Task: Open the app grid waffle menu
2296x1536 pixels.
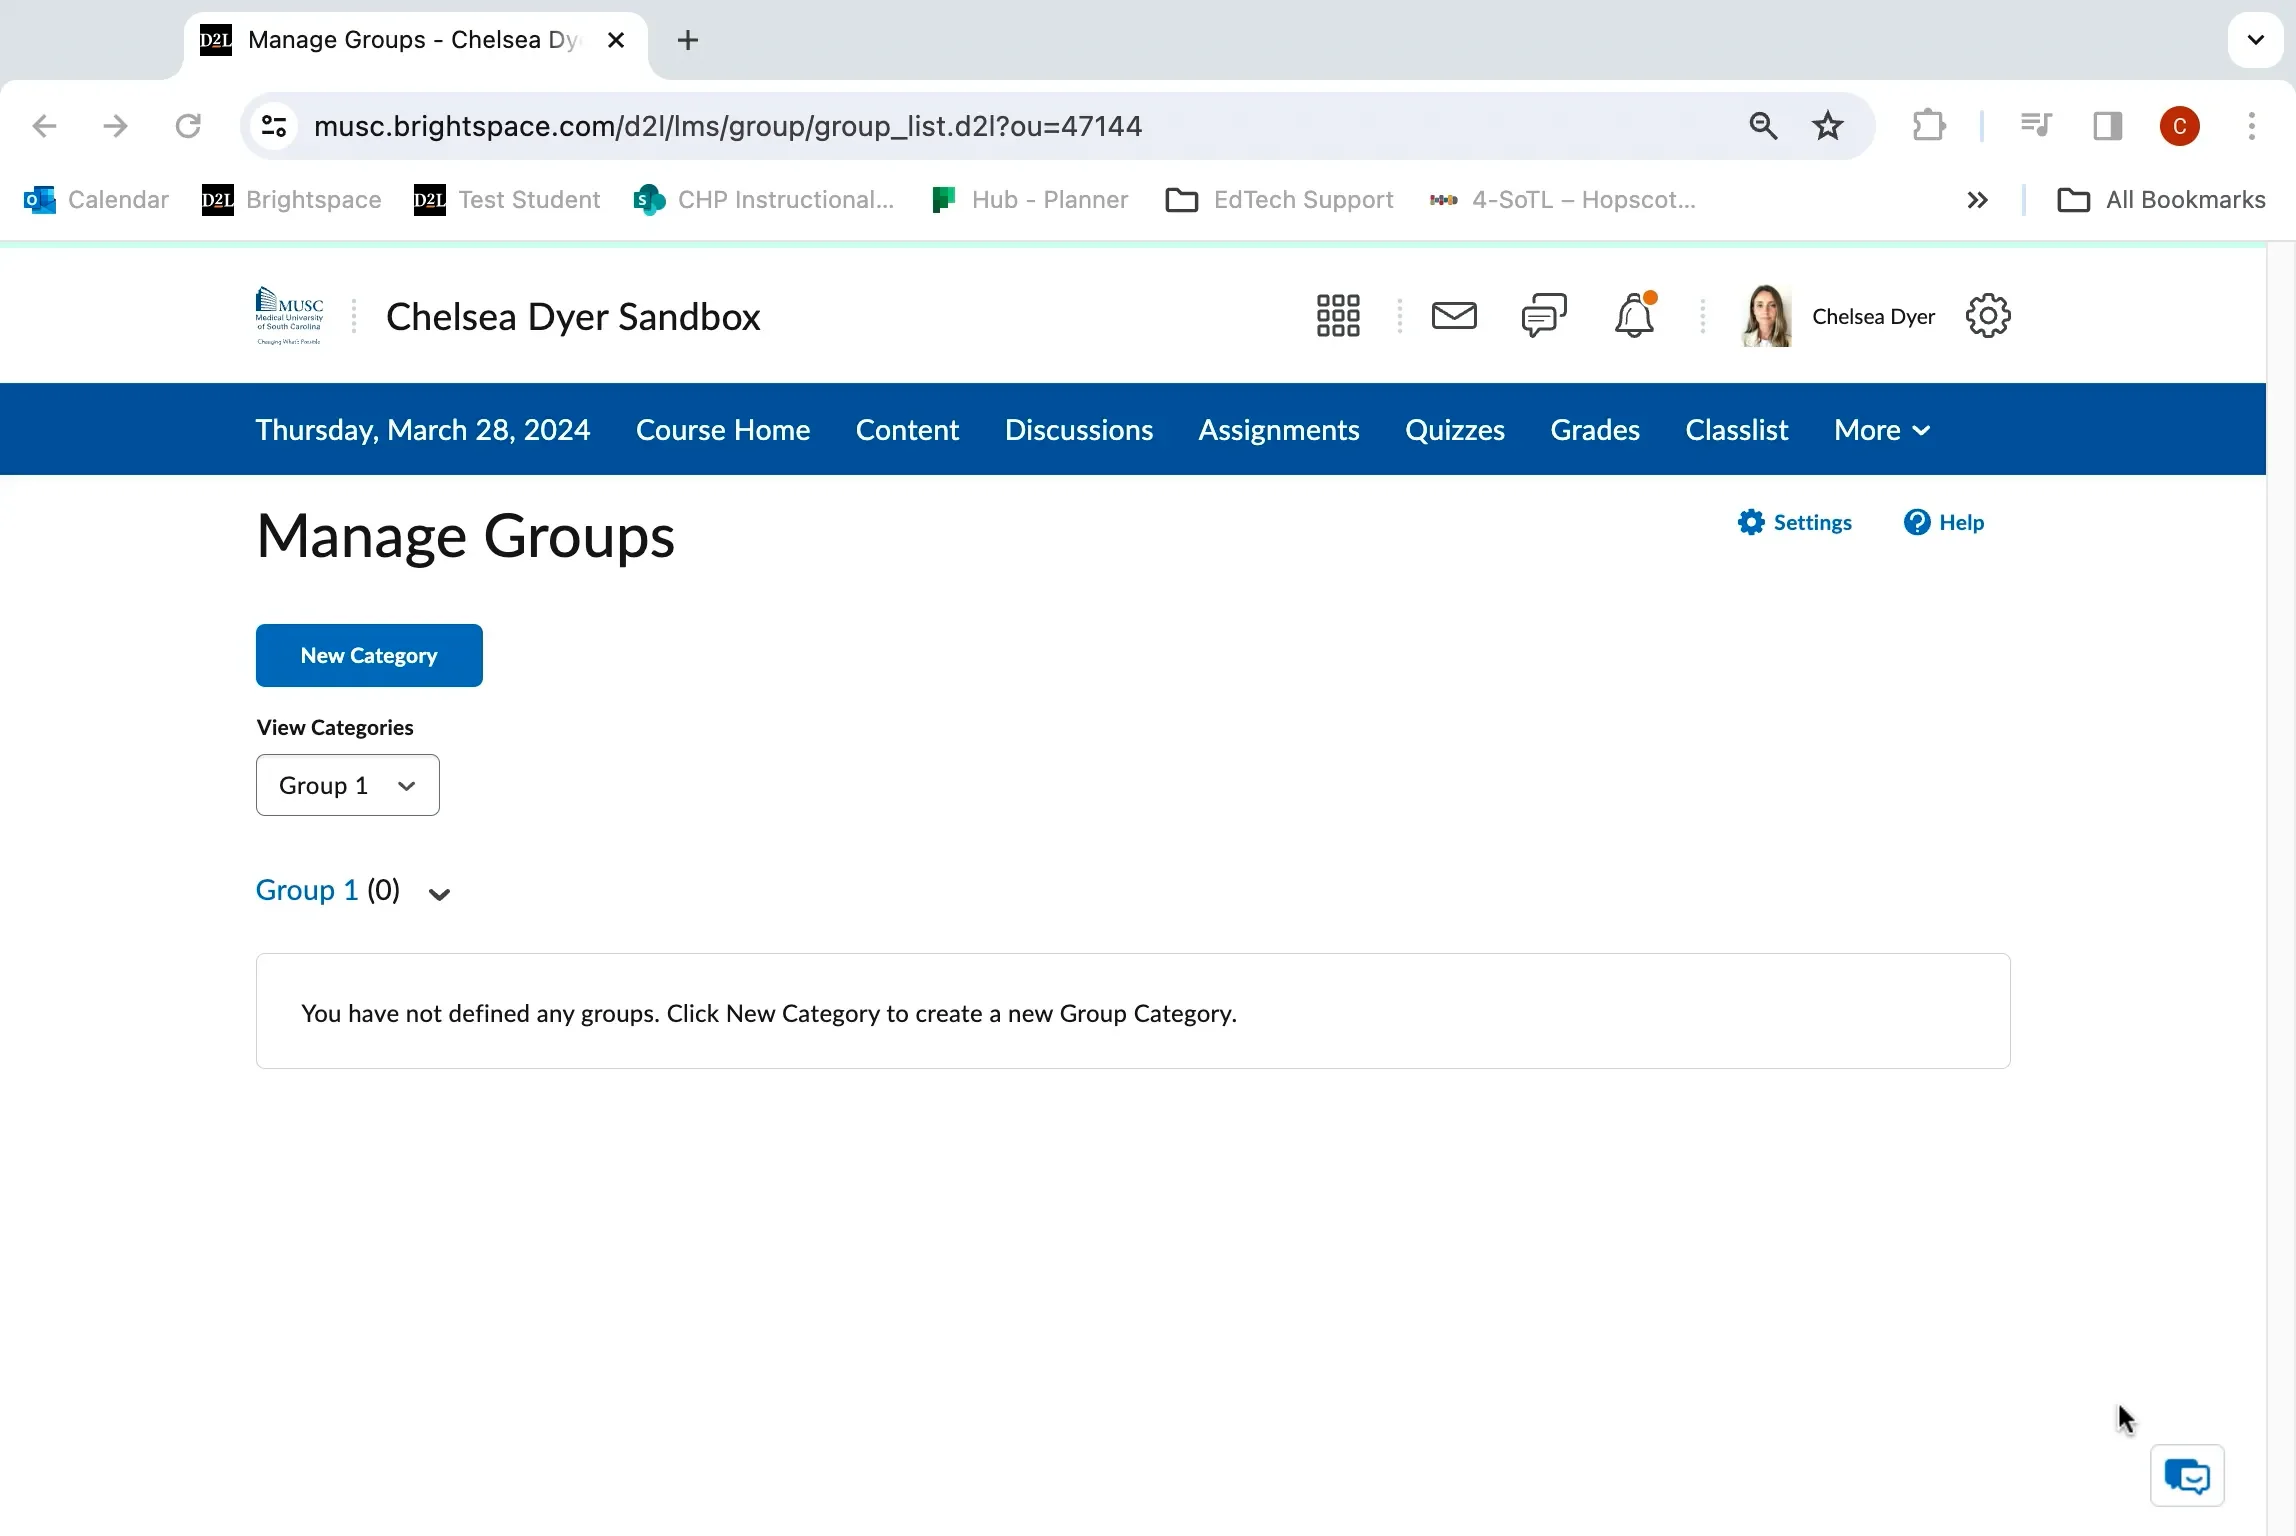Action: [x=1337, y=315]
